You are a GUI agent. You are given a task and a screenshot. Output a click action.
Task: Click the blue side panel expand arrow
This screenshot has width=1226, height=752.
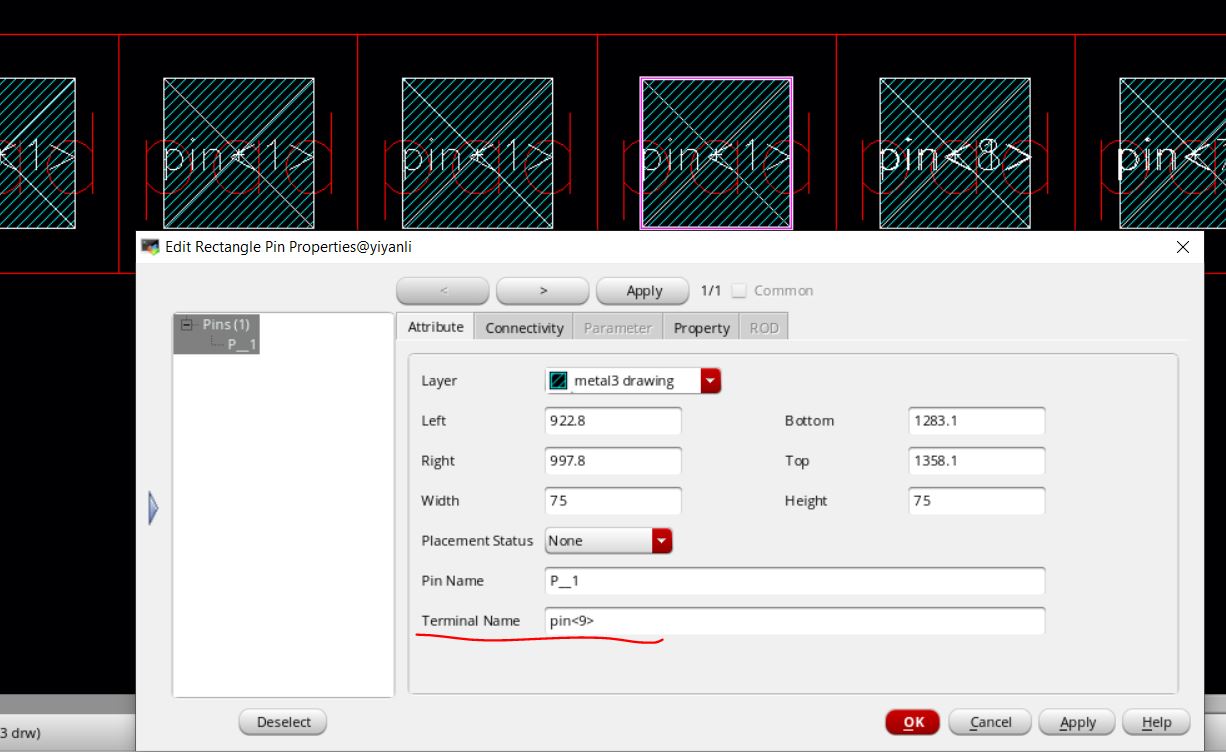point(153,508)
